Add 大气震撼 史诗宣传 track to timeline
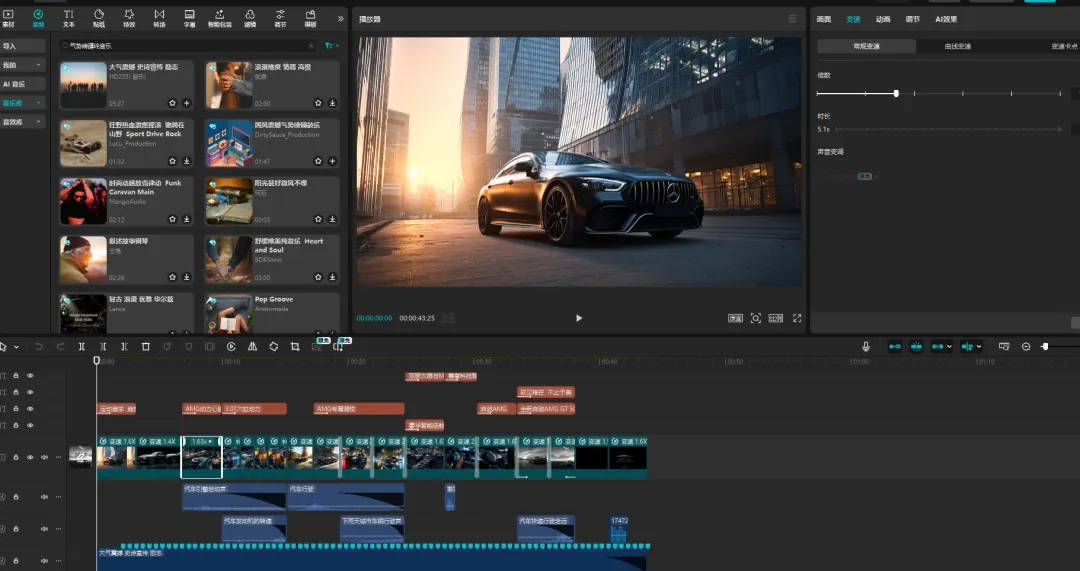The height and width of the screenshot is (571, 1080). pos(187,103)
